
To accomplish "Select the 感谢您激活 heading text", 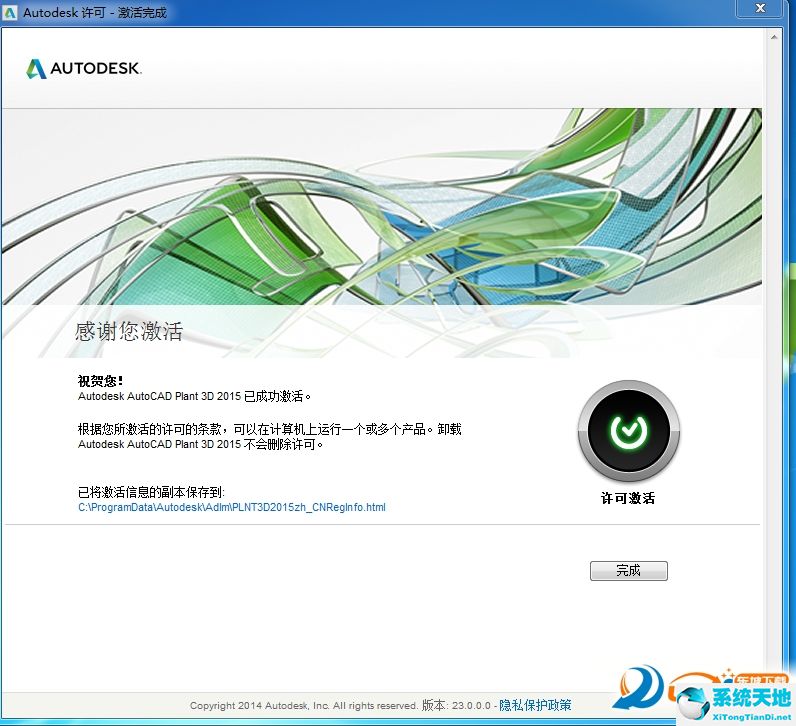I will (x=128, y=332).
